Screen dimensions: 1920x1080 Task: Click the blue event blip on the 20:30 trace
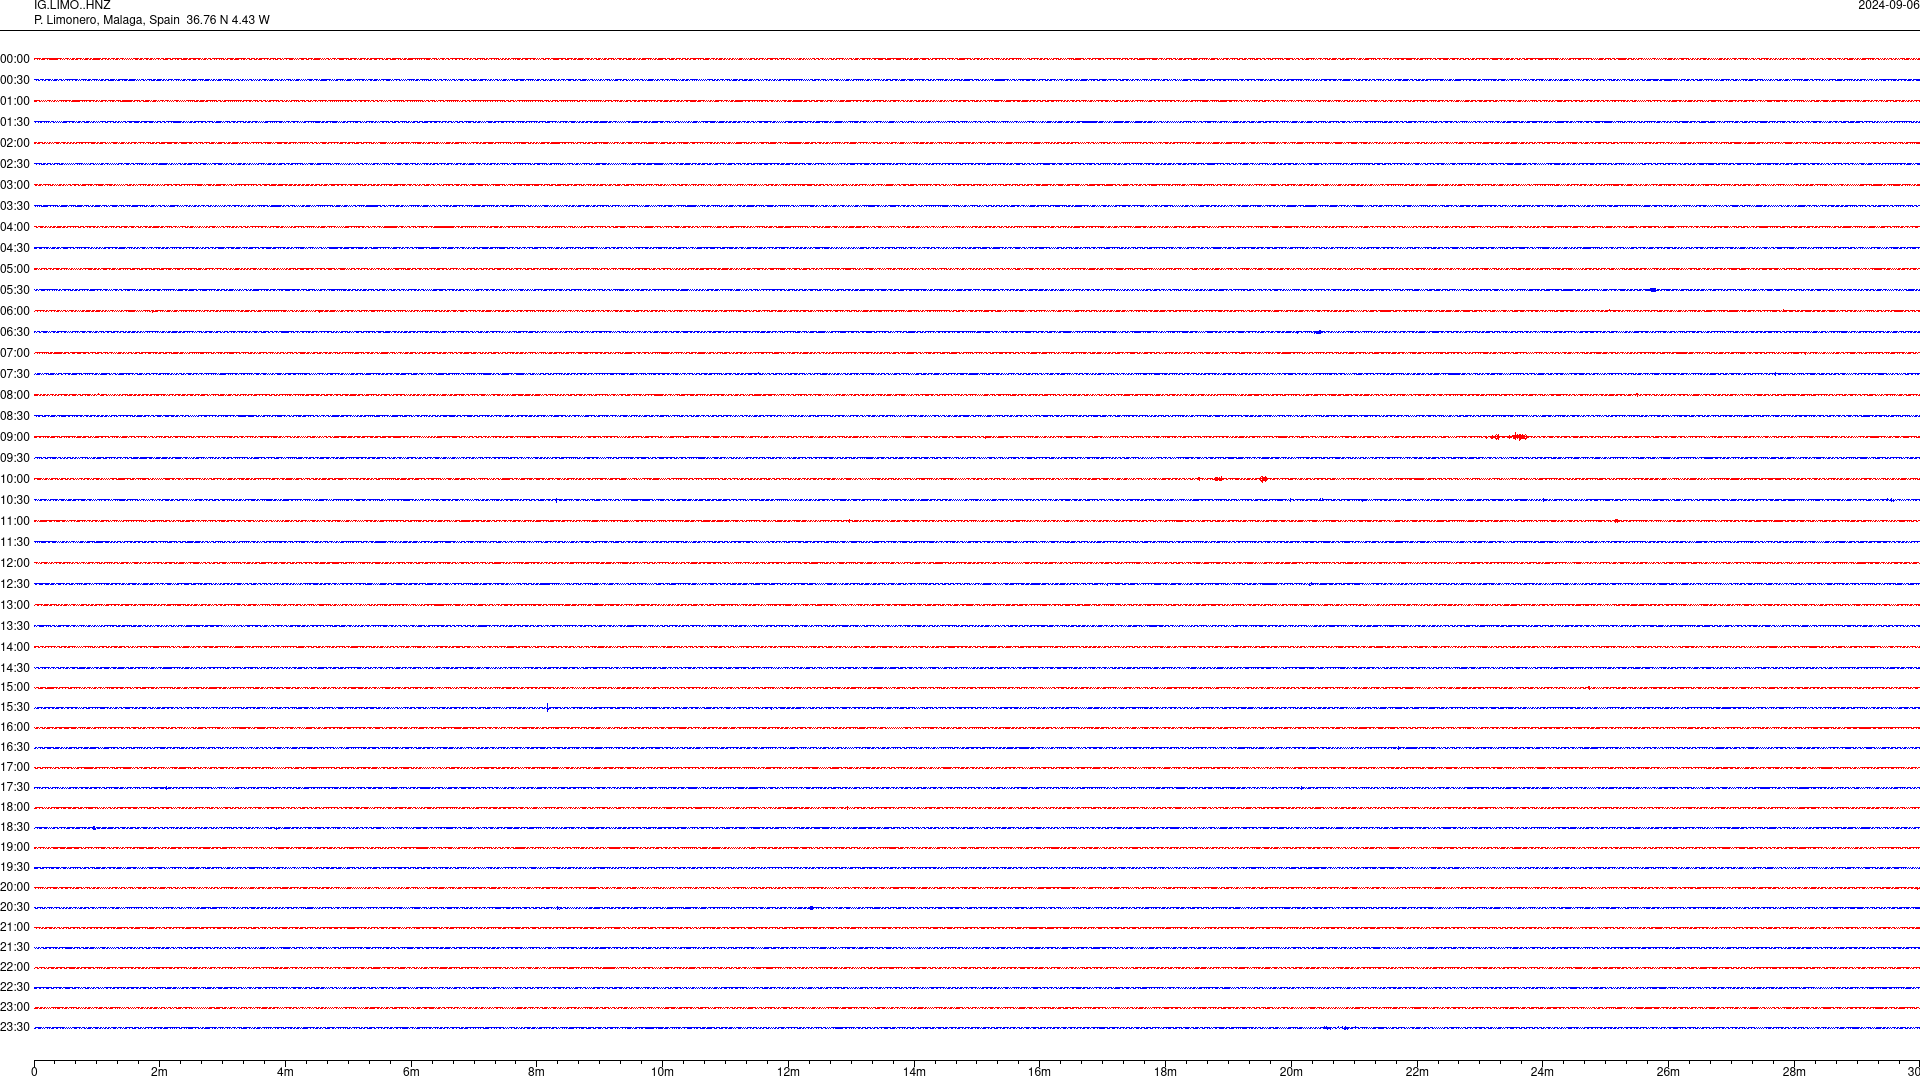pos(811,908)
